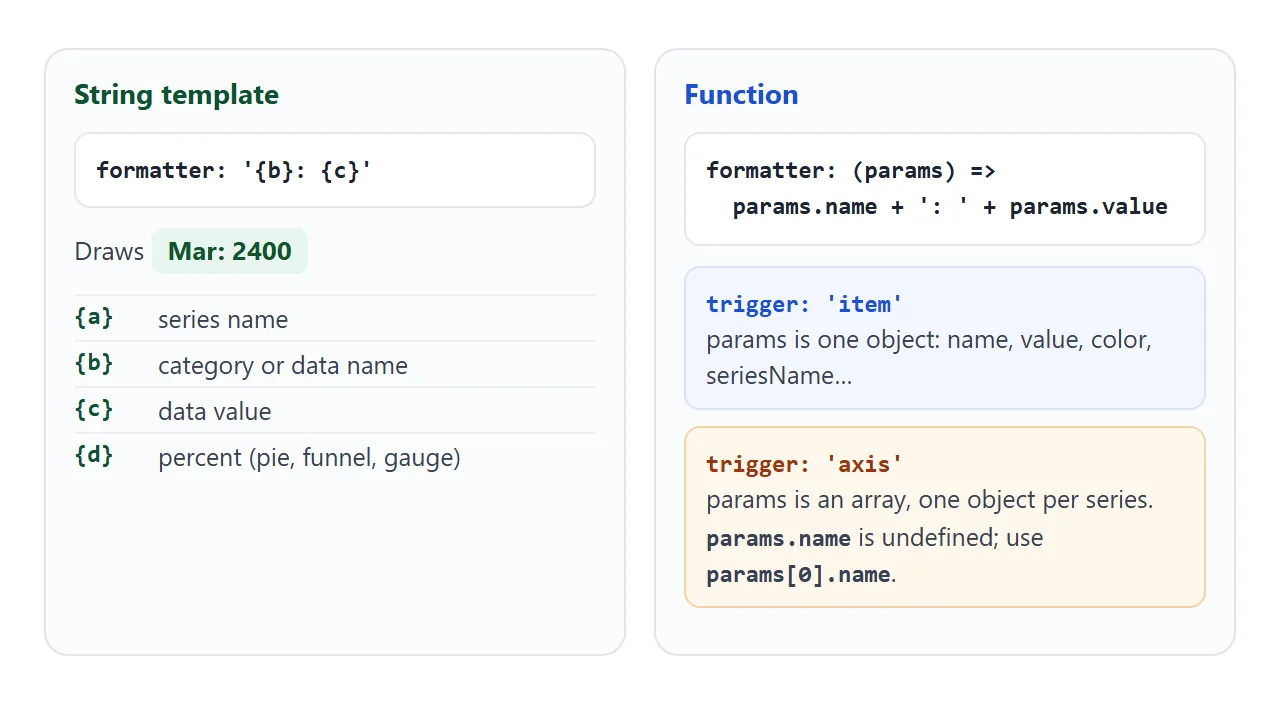Click 'params is one object' description
Screen dimensions: 1280x708
[x=929, y=358]
